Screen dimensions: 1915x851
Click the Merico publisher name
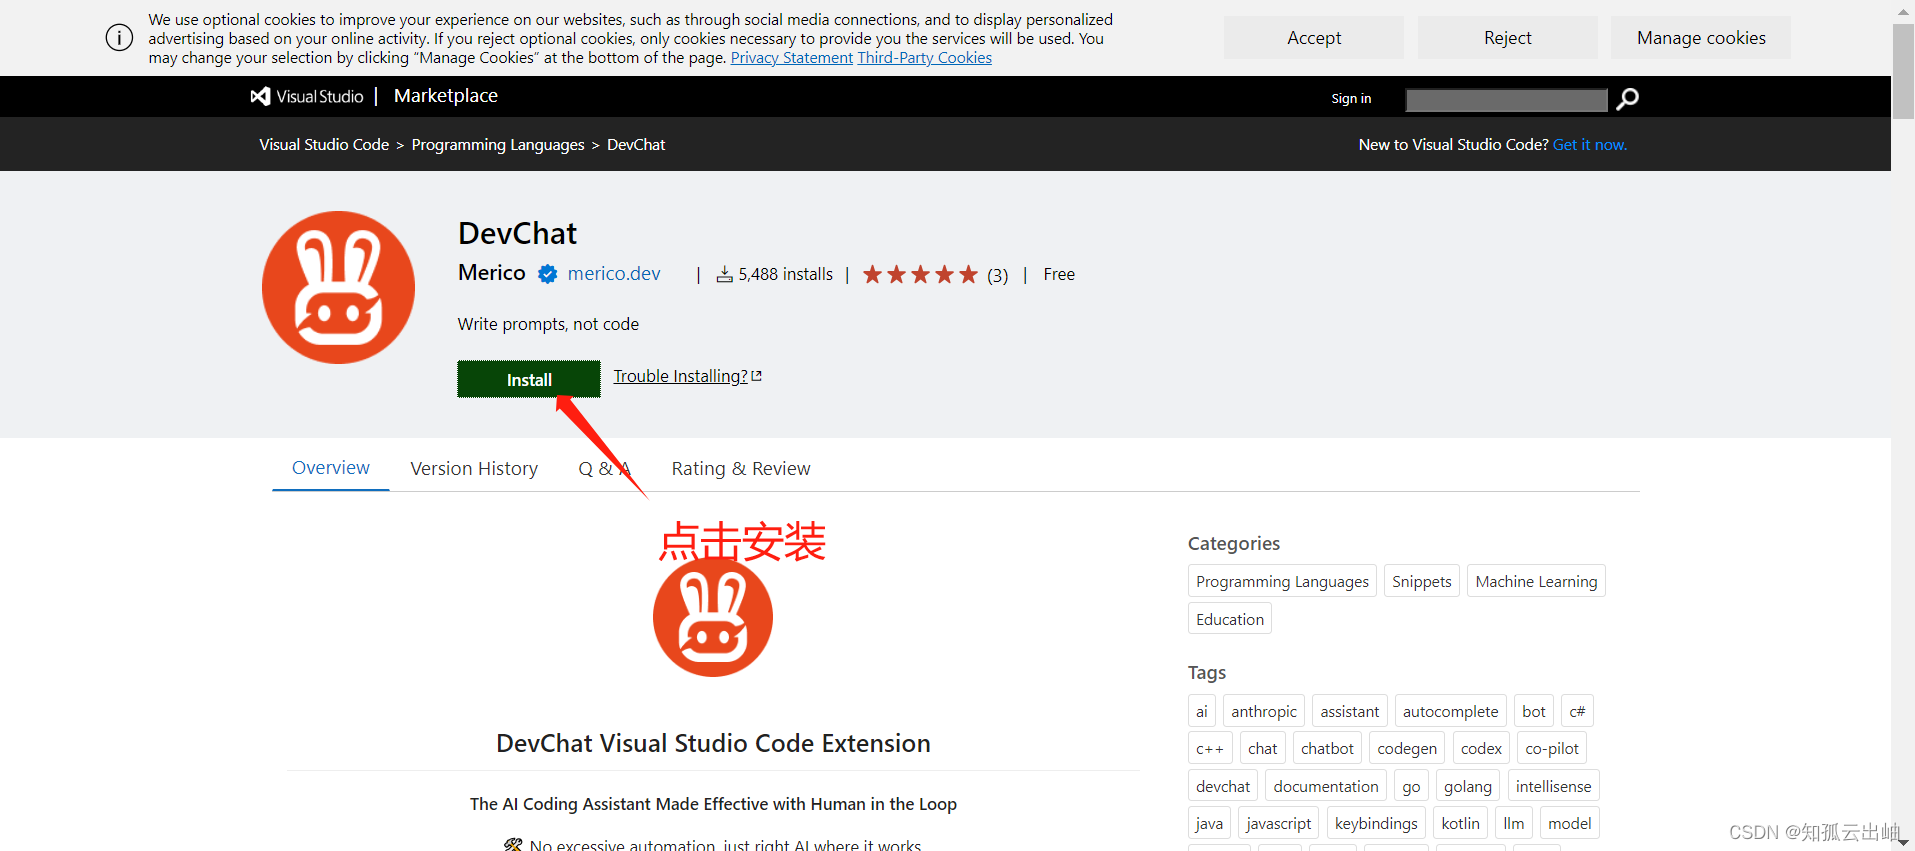pos(492,273)
